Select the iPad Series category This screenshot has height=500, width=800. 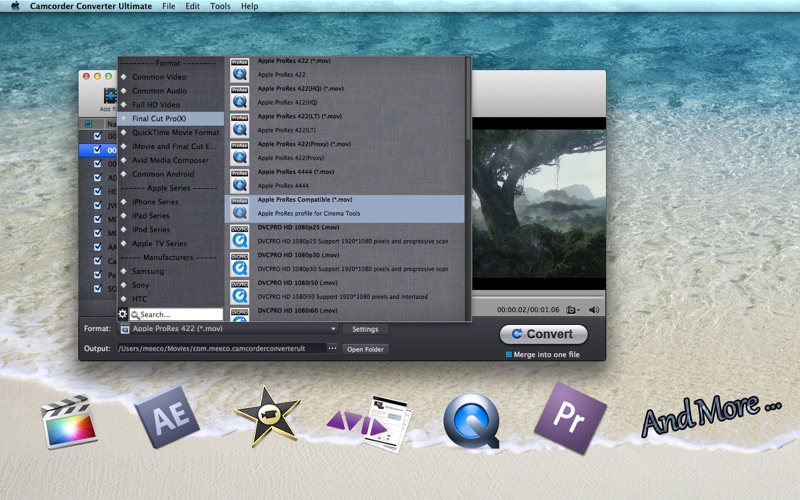coord(170,215)
